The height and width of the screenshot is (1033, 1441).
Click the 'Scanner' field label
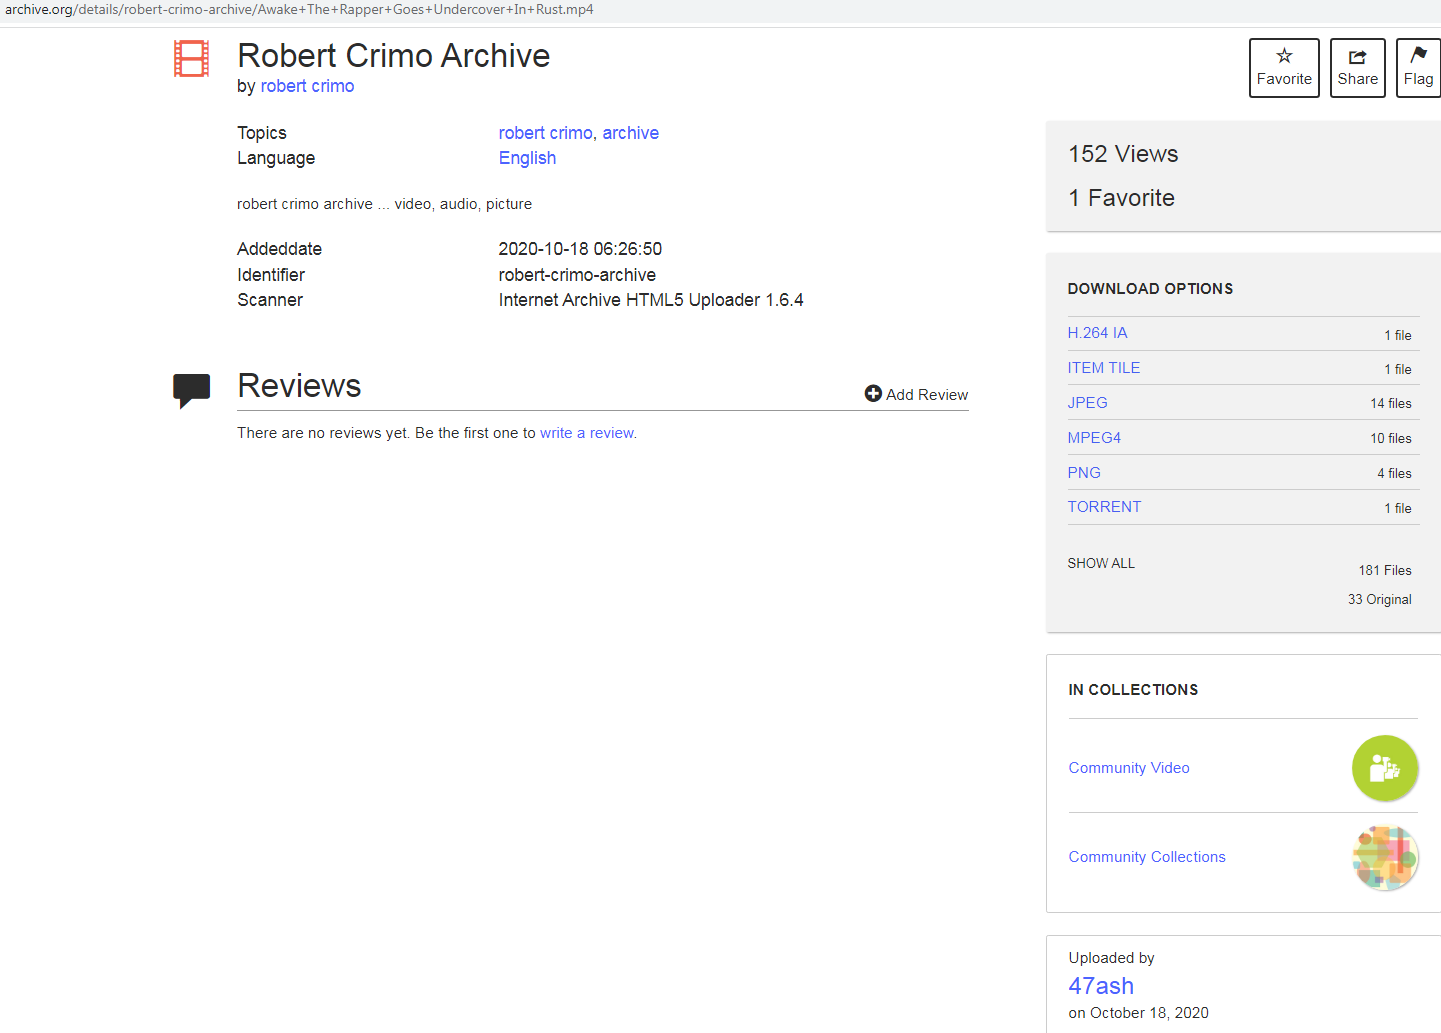[x=270, y=300]
